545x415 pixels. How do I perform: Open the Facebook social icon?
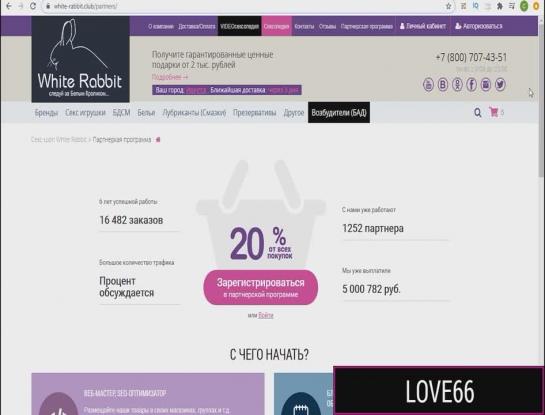pos(471,84)
